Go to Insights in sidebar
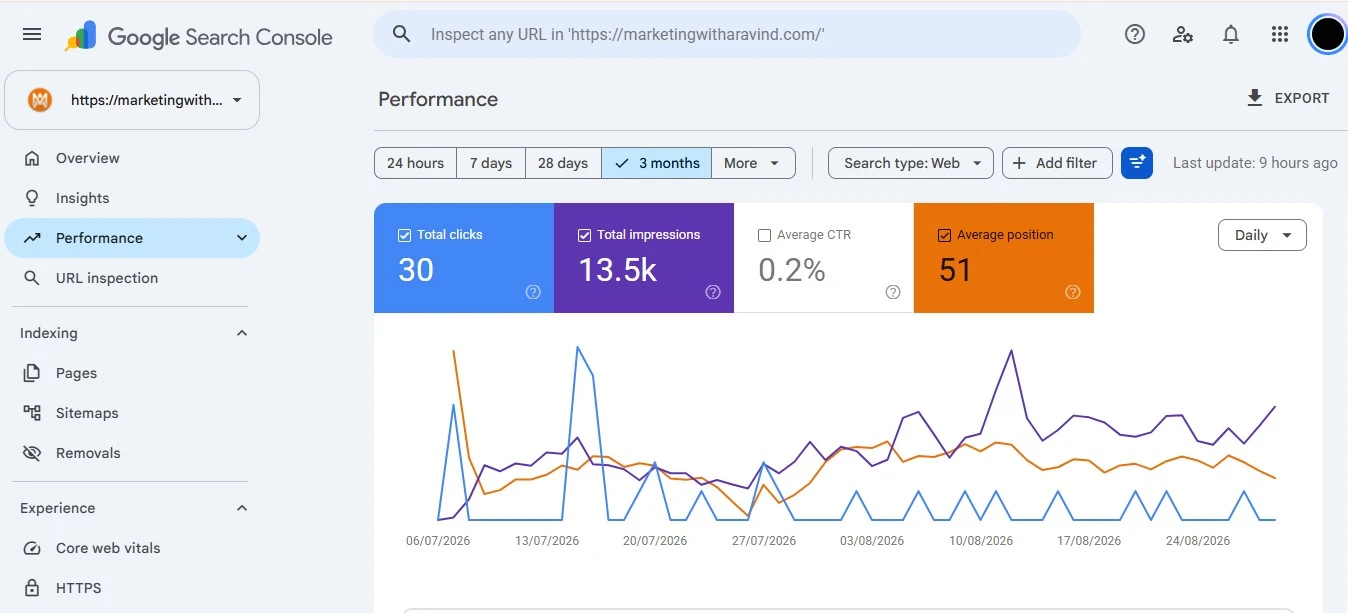1348x613 pixels. point(132,198)
